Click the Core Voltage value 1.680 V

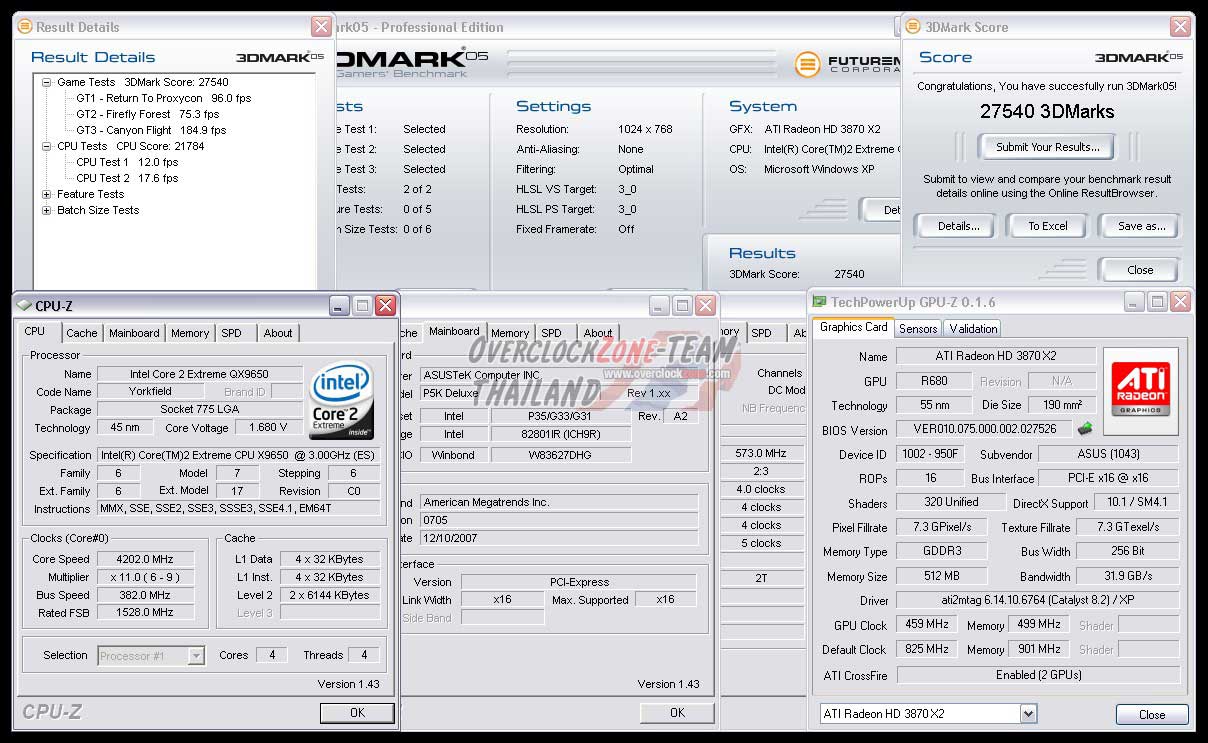pyautogui.click(x=269, y=427)
